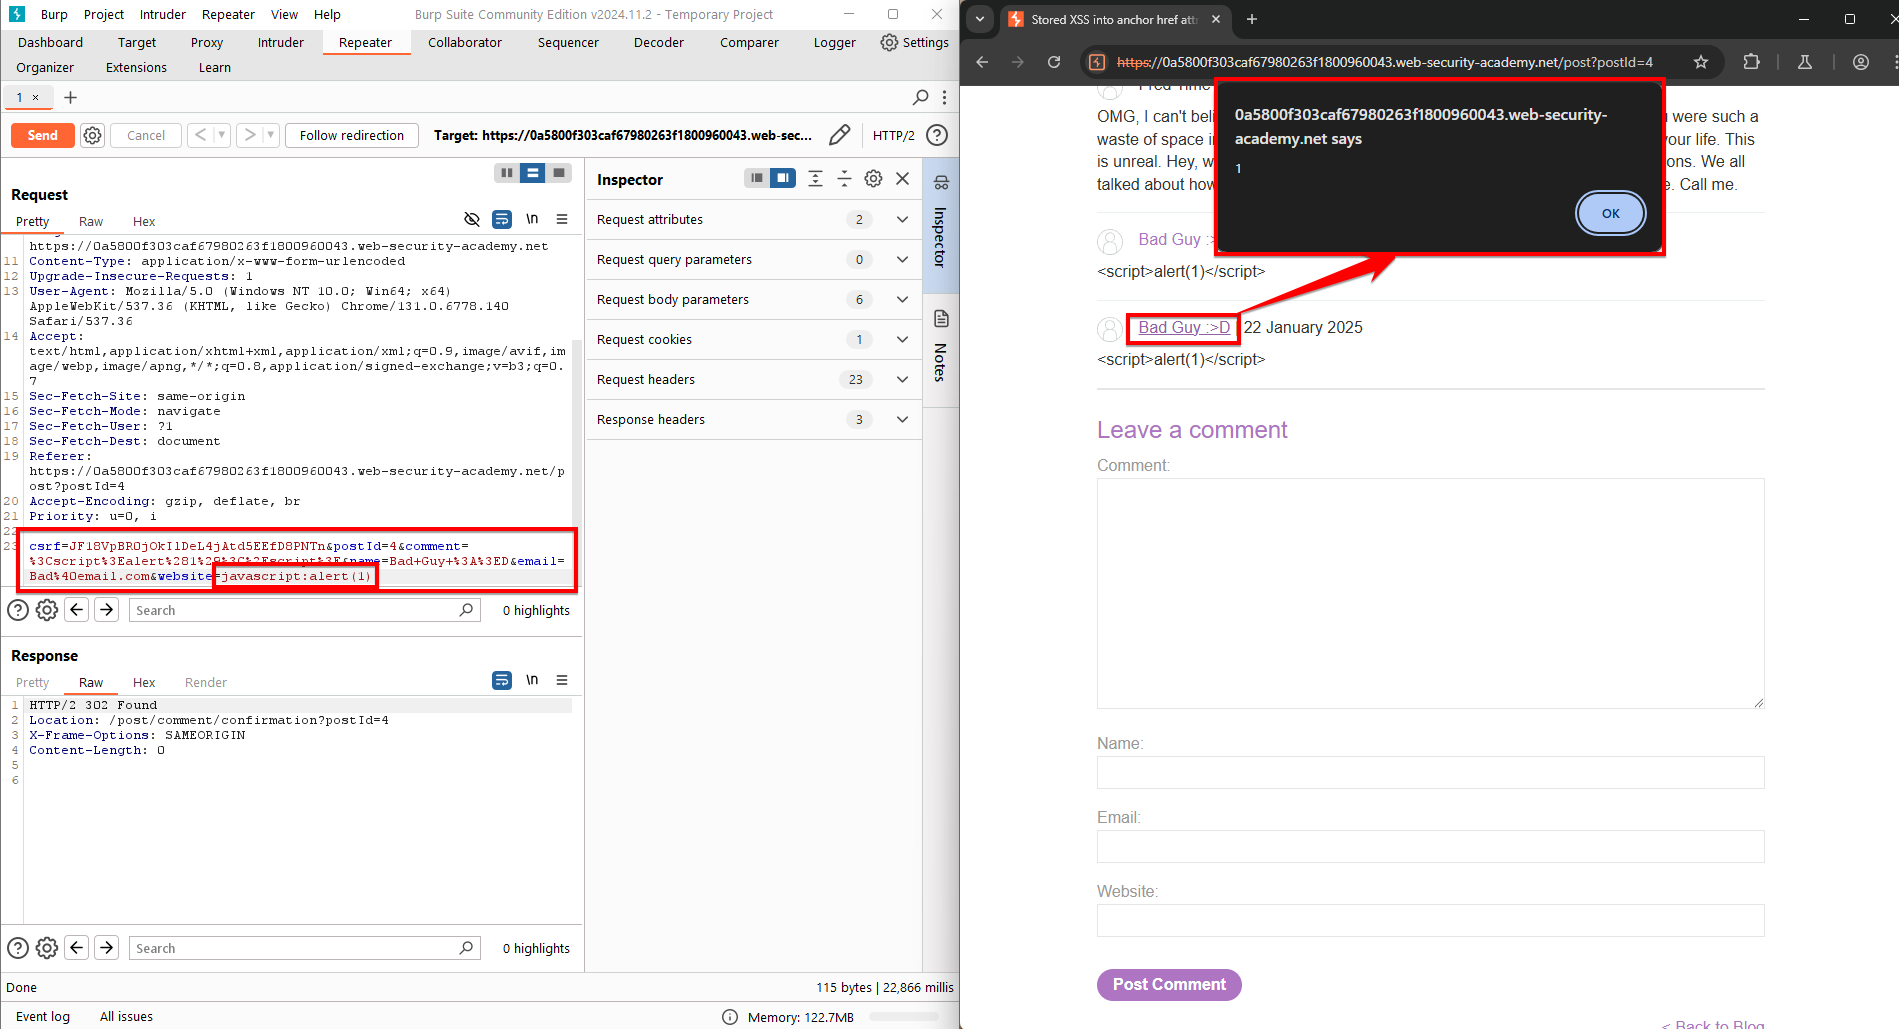Open the Project menu
This screenshot has height=1029, width=1899.
[104, 14]
